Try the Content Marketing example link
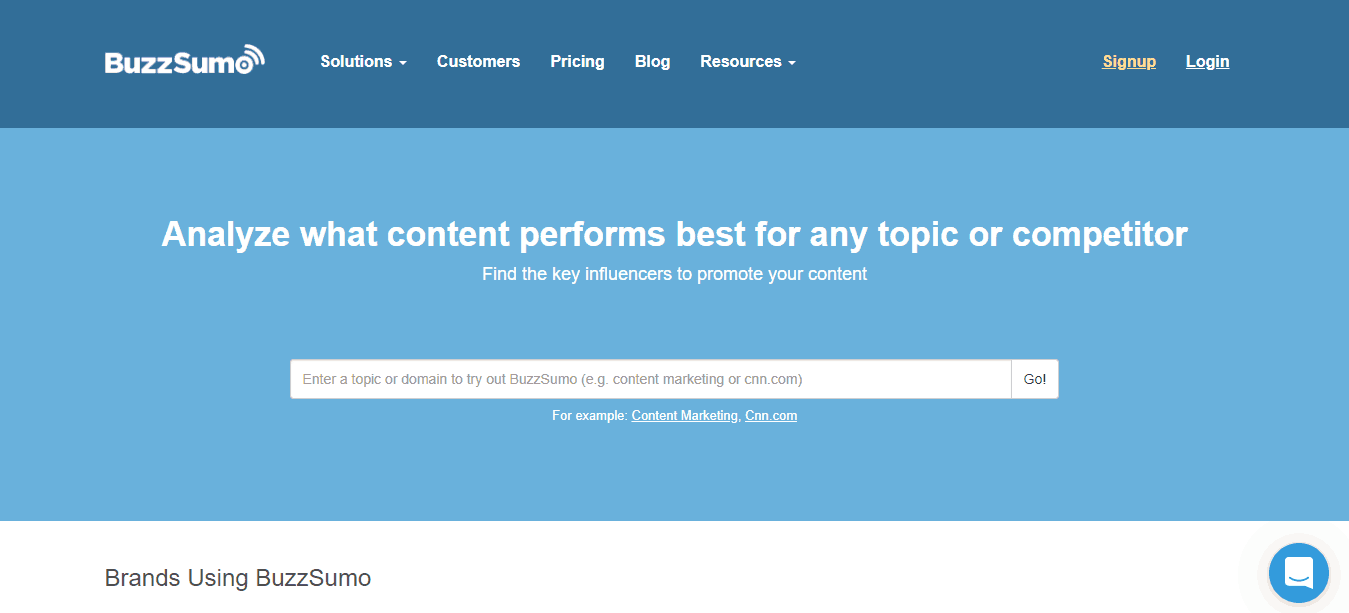The height and width of the screenshot is (613, 1349). click(x=685, y=415)
